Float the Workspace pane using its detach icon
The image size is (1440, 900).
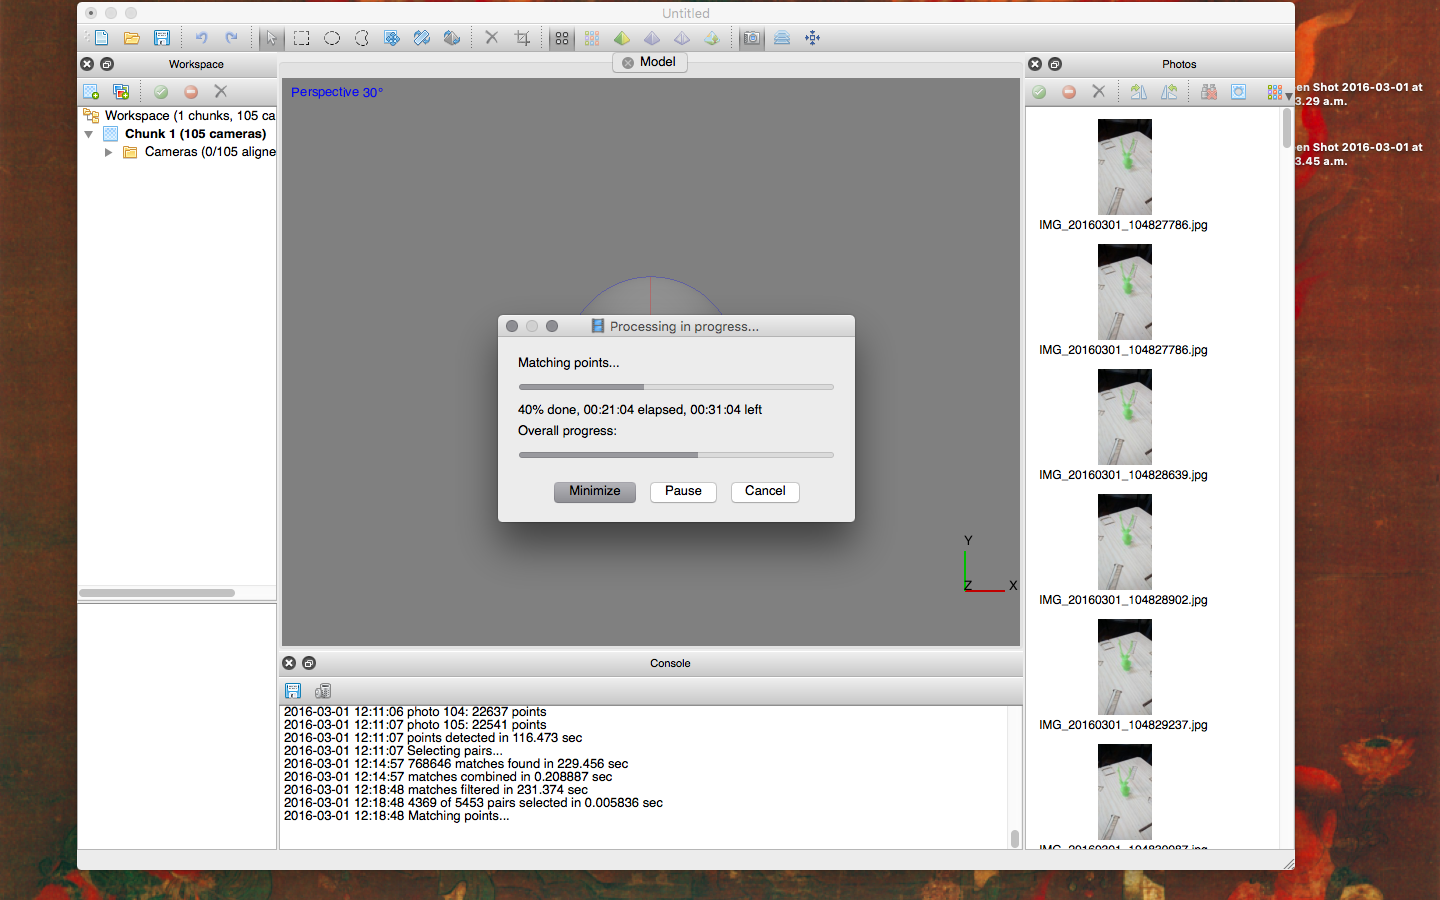pos(107,64)
